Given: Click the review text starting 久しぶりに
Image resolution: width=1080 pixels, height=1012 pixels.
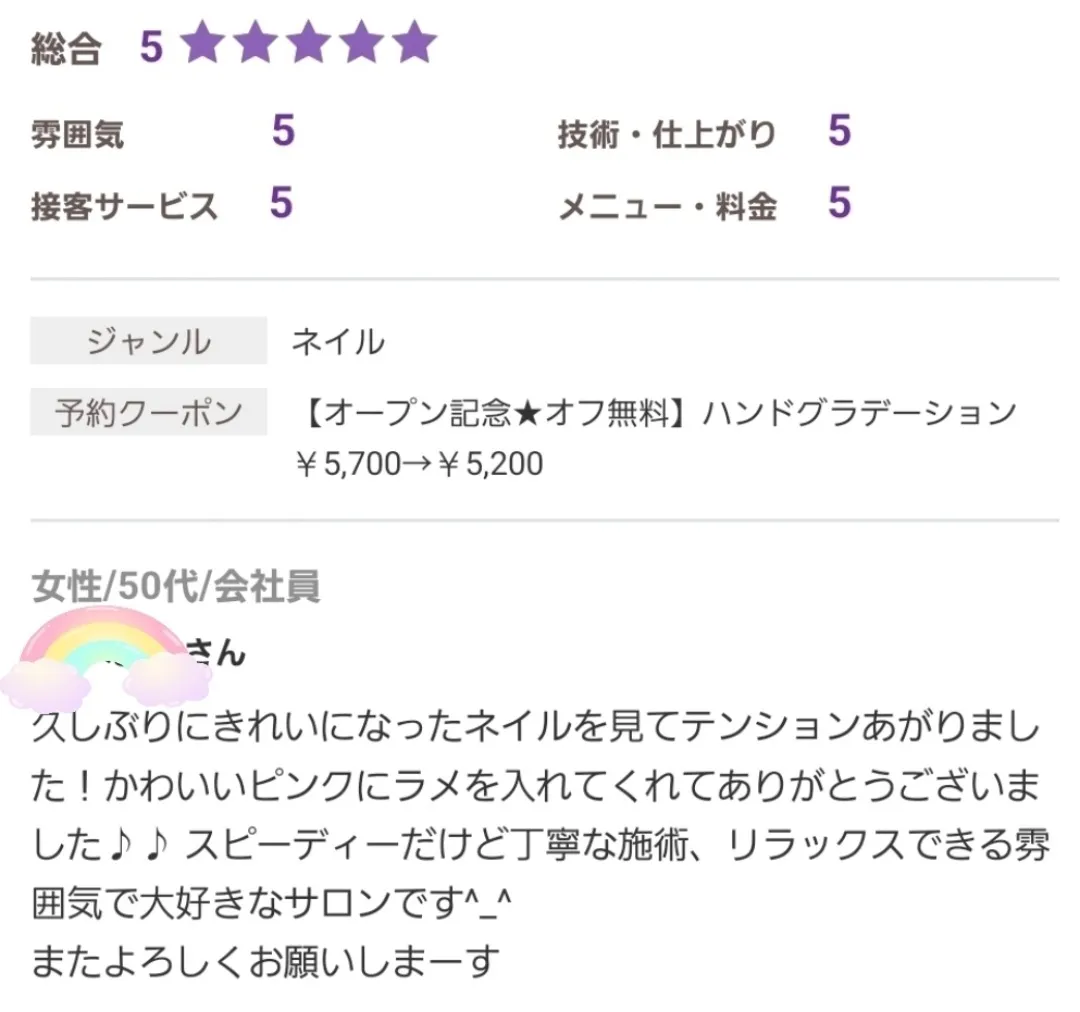Looking at the screenshot, I should coord(541,814).
